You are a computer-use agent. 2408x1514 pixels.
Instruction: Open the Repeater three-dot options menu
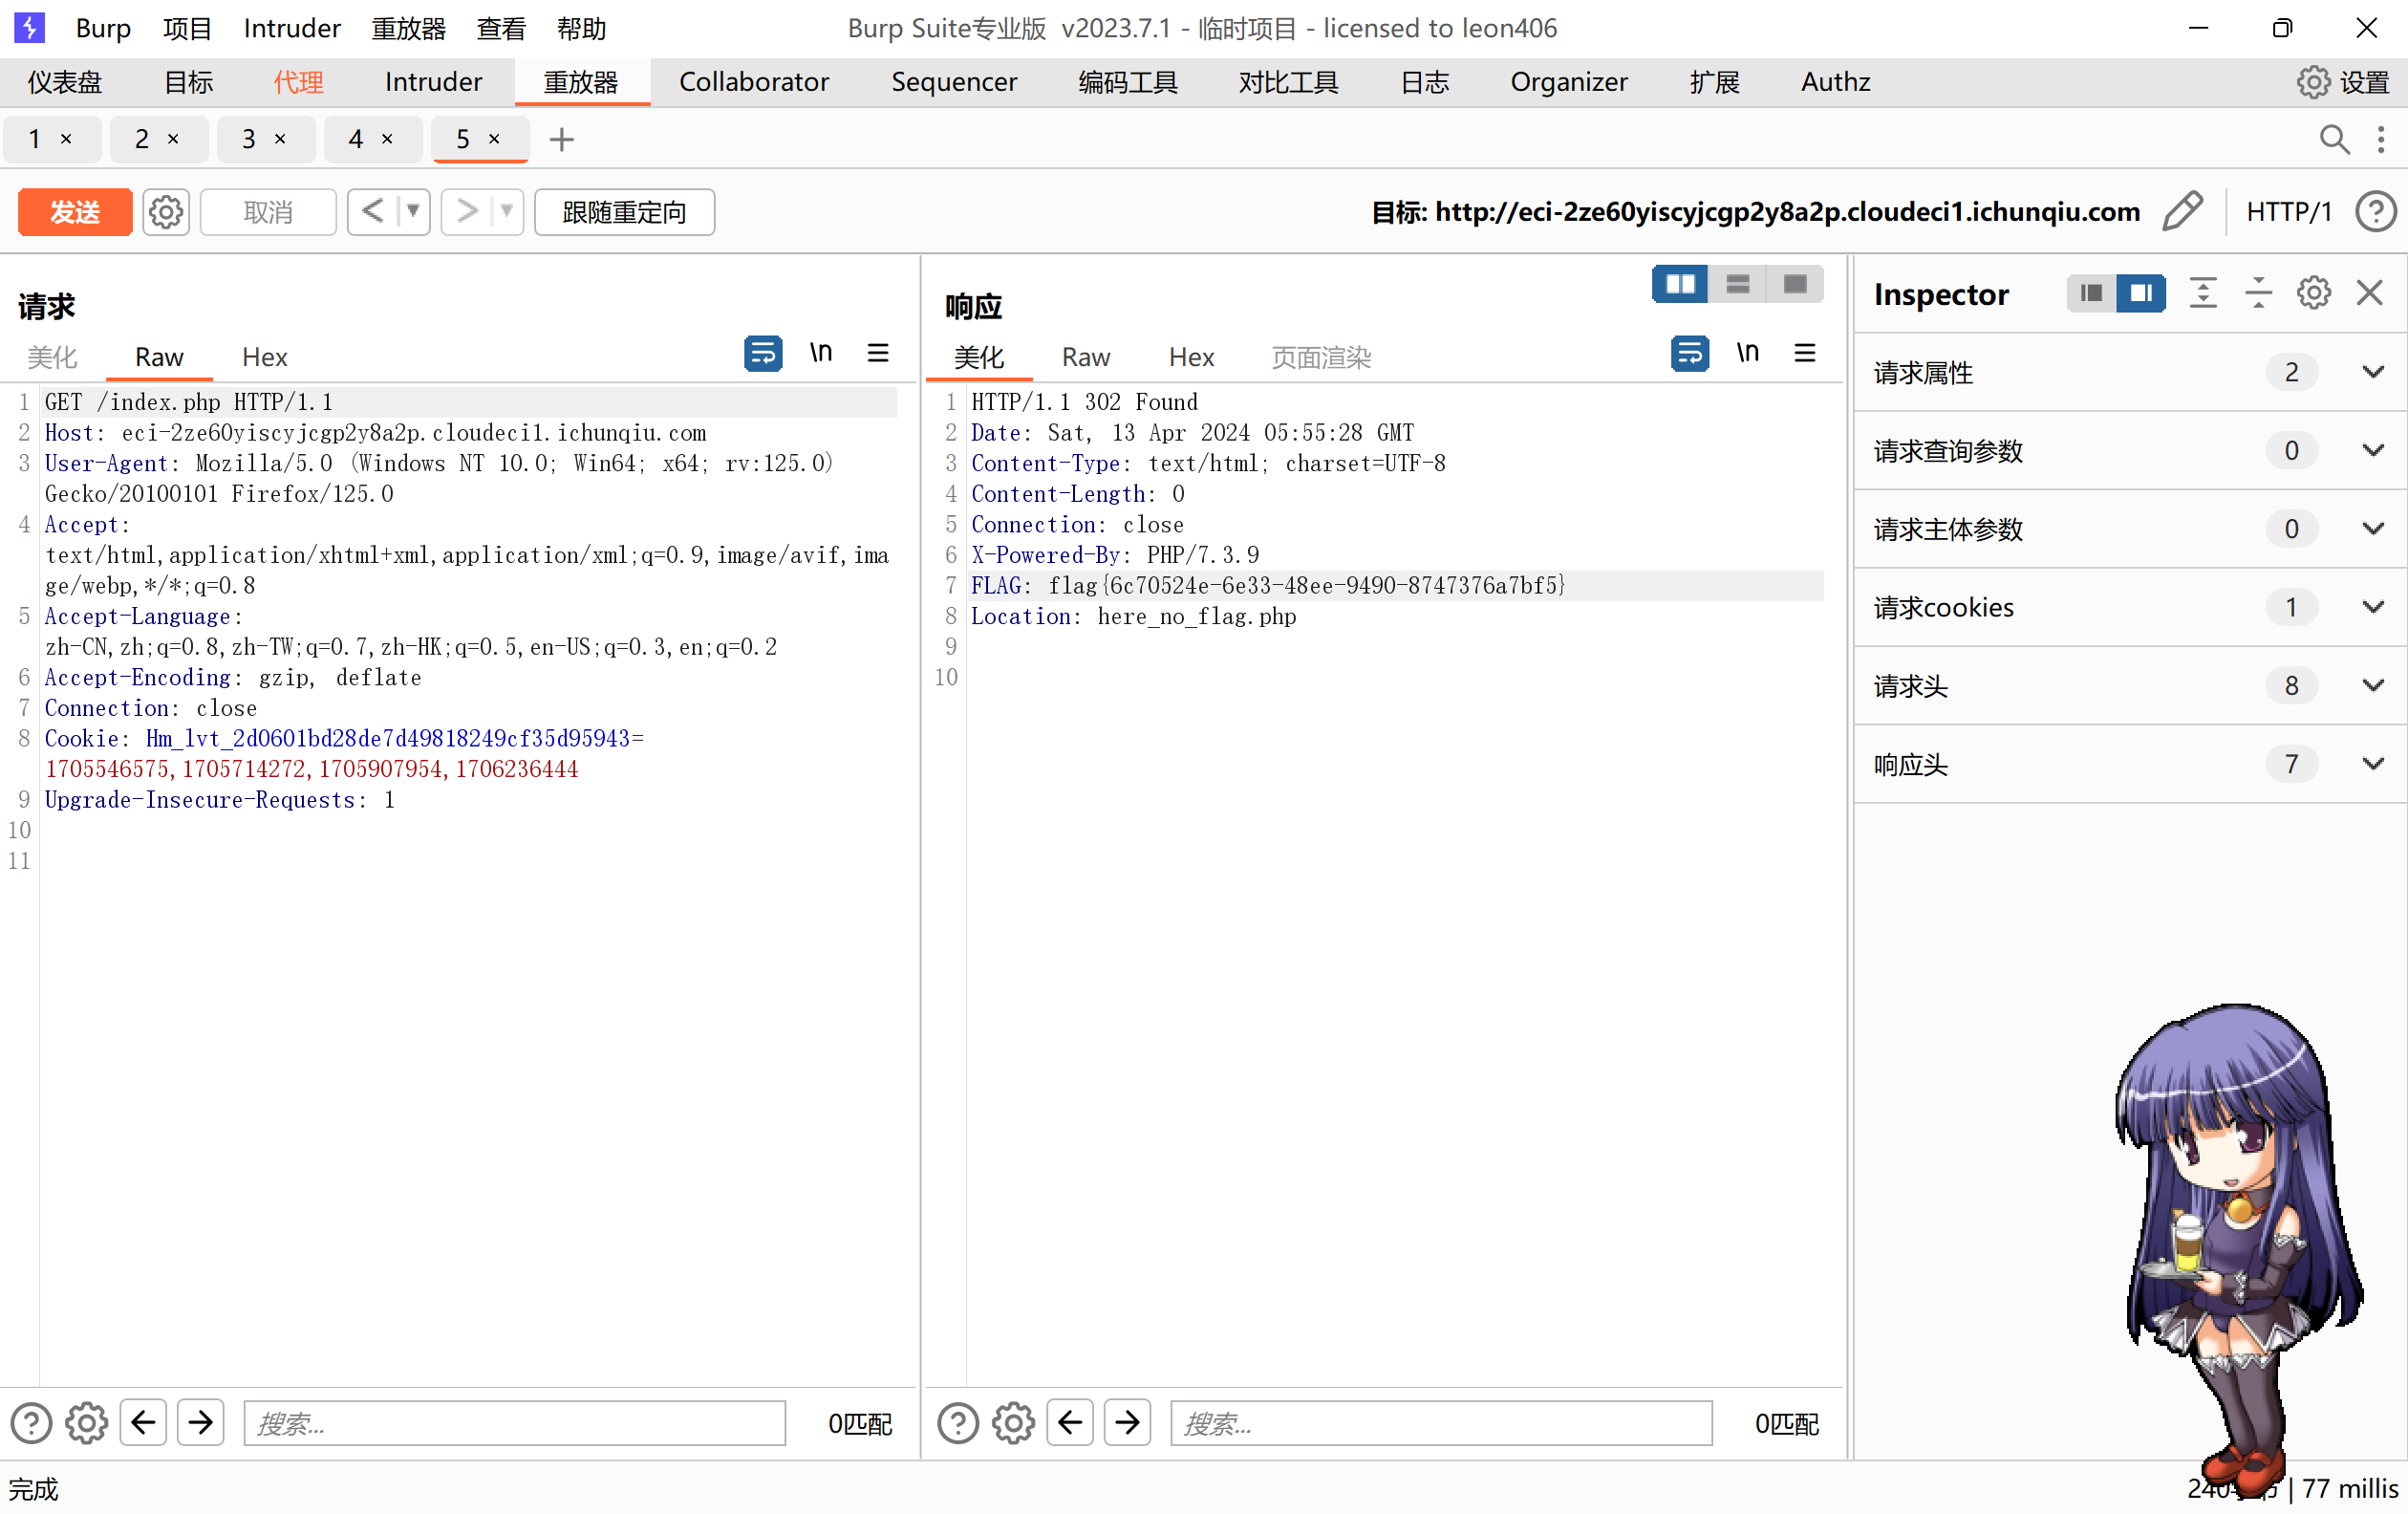tap(2381, 139)
